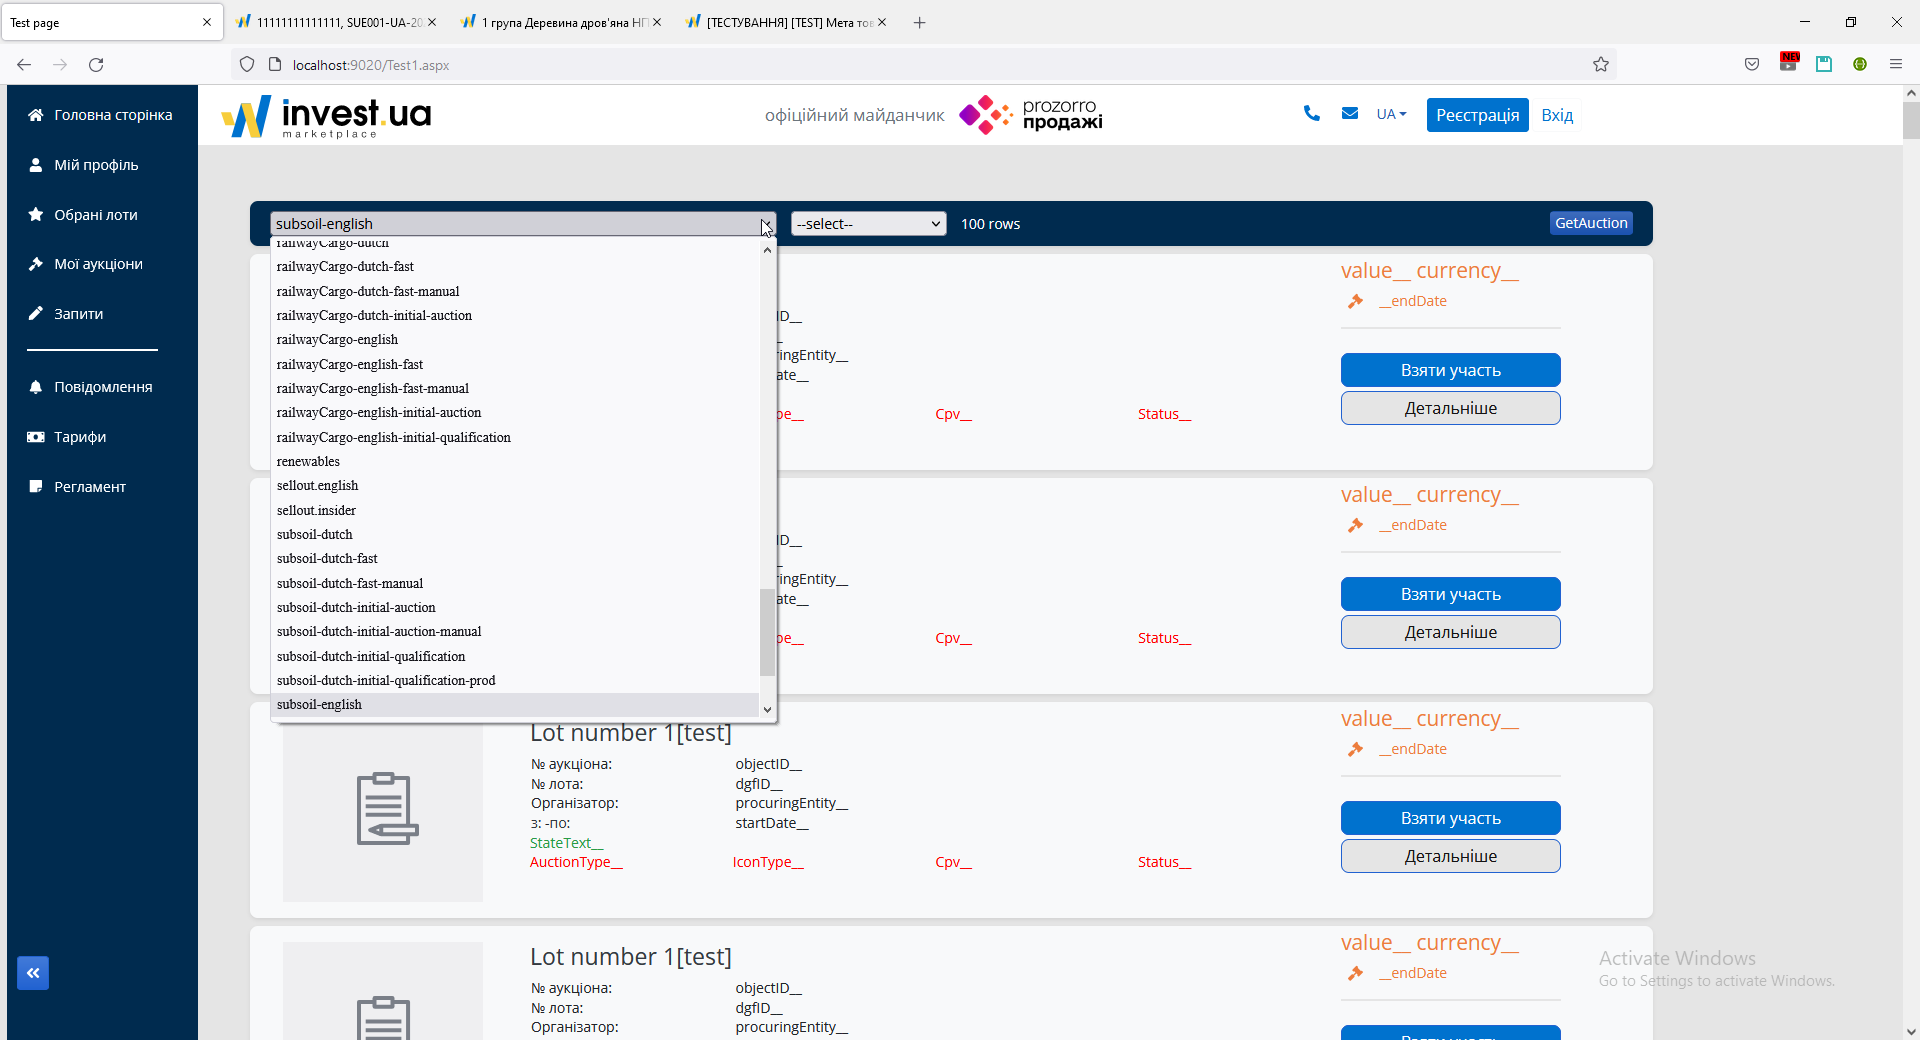Screen dimensions: 1920x1040
Task: Select subsoil-dutch-initial-auction-manual option
Action: click(515, 632)
